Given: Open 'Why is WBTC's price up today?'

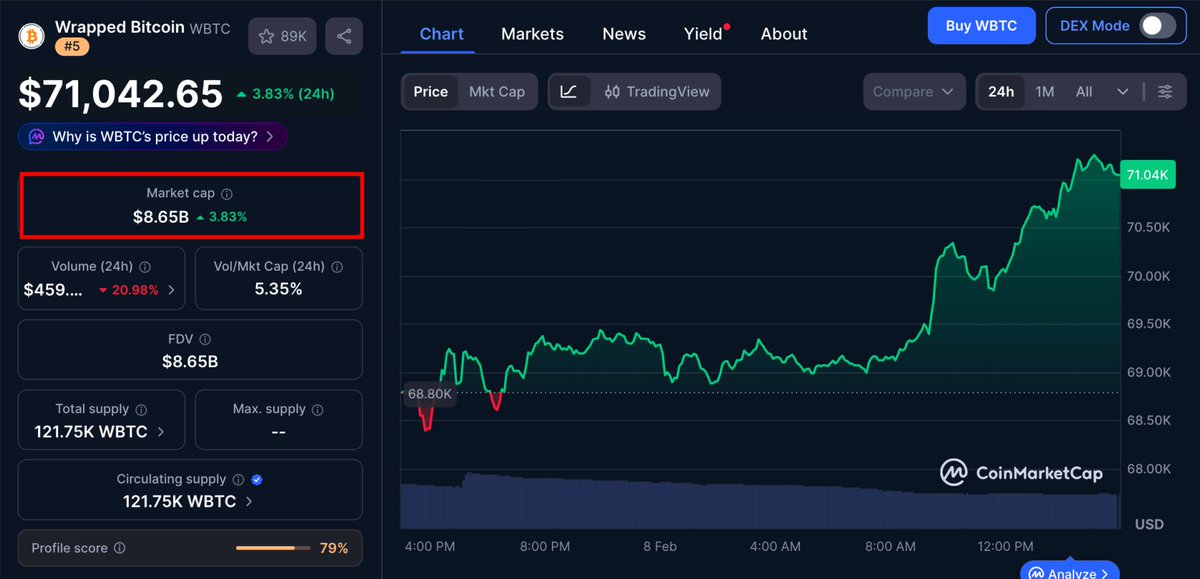Looking at the screenshot, I should (153, 137).
